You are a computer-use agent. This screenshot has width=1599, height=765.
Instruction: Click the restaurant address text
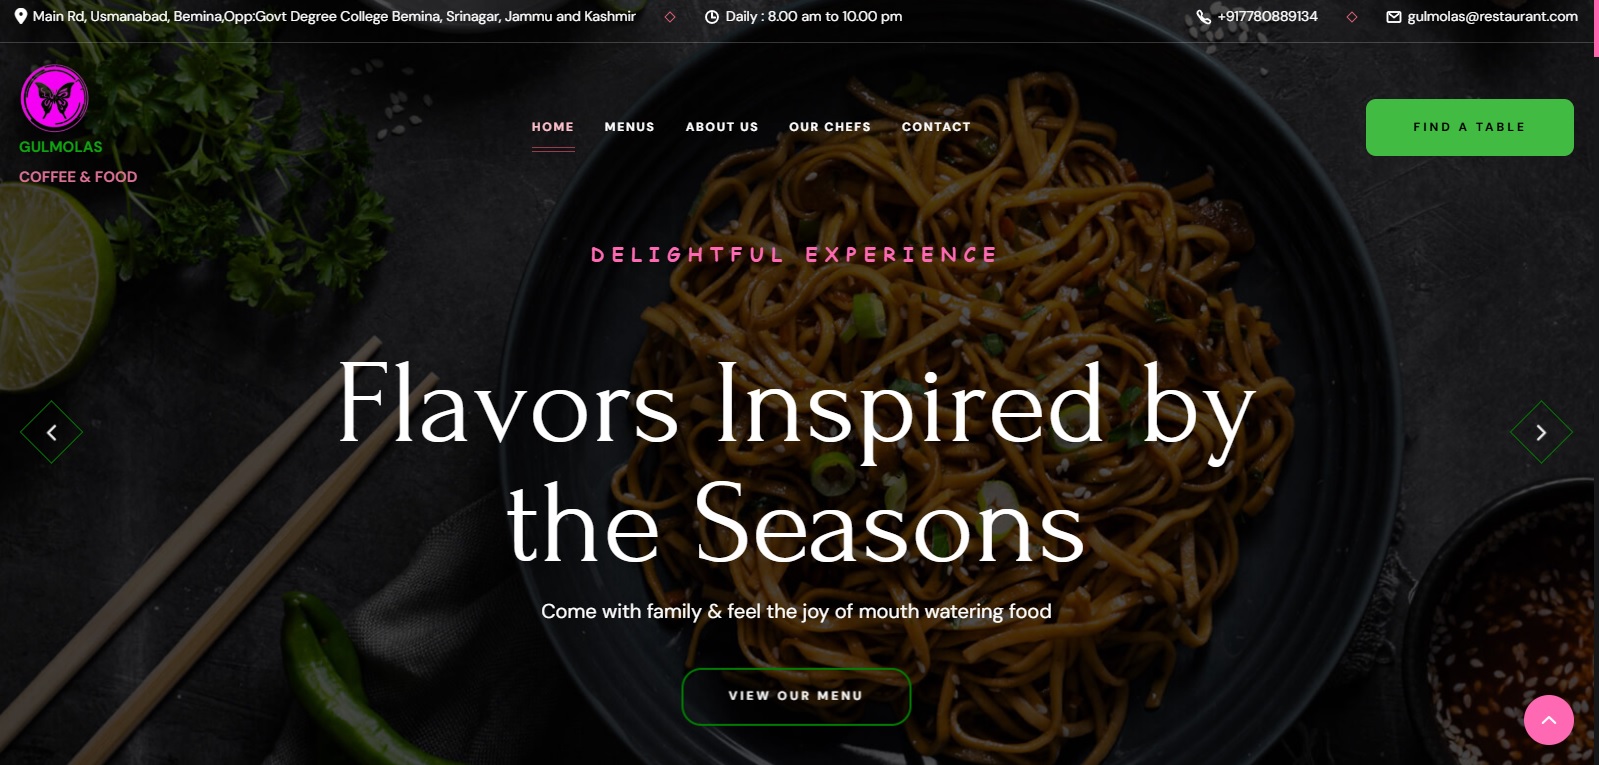[x=334, y=17]
